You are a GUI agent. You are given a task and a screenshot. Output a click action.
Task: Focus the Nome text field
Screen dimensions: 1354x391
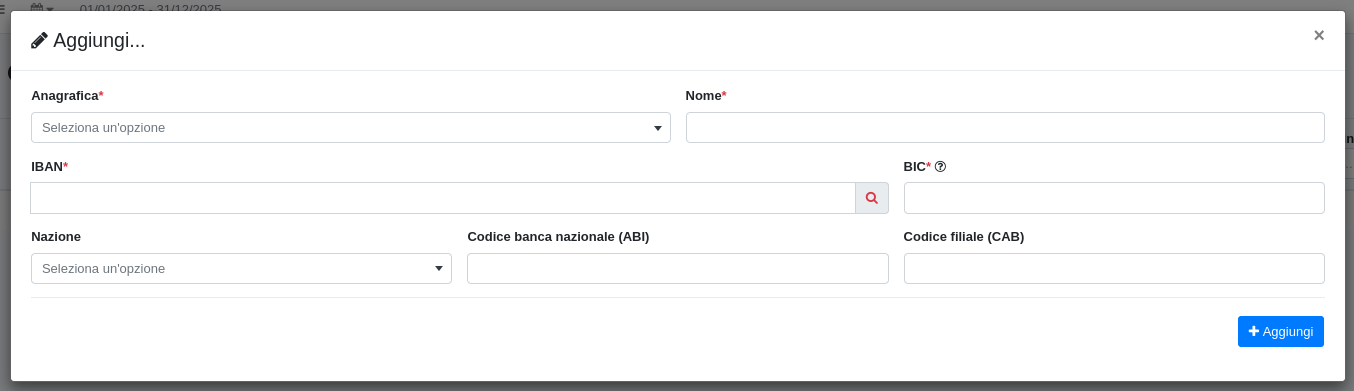point(1005,128)
